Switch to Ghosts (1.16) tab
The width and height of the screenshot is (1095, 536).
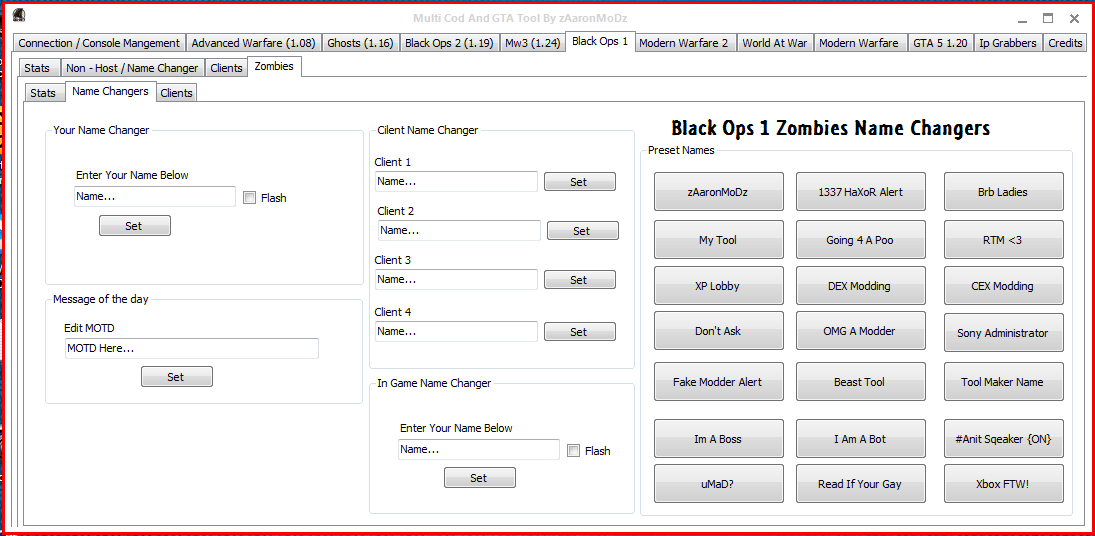360,43
